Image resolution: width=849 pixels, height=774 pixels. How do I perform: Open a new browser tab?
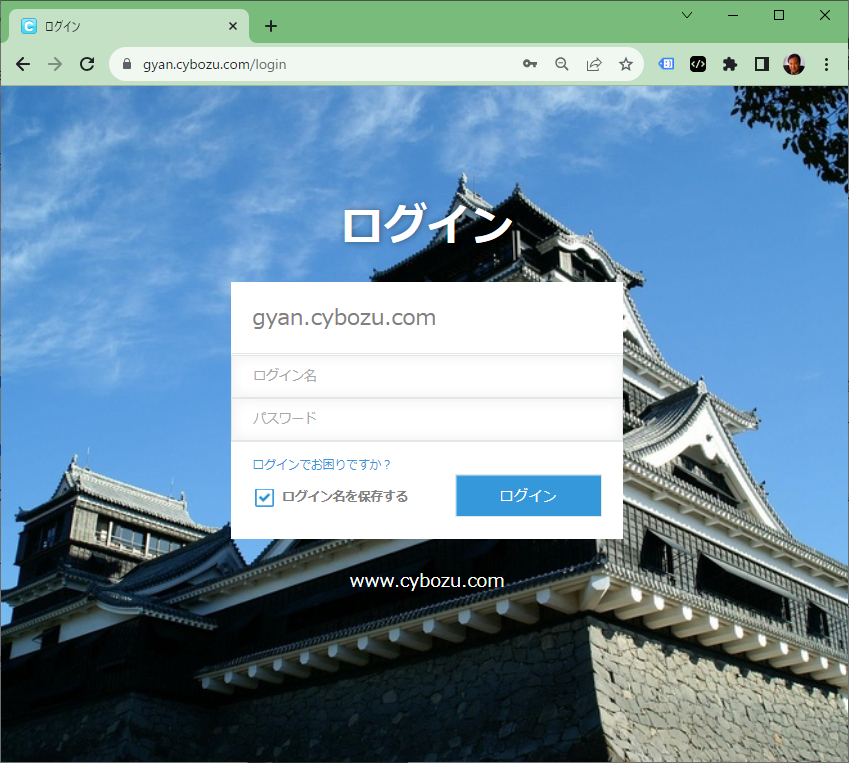(x=271, y=26)
